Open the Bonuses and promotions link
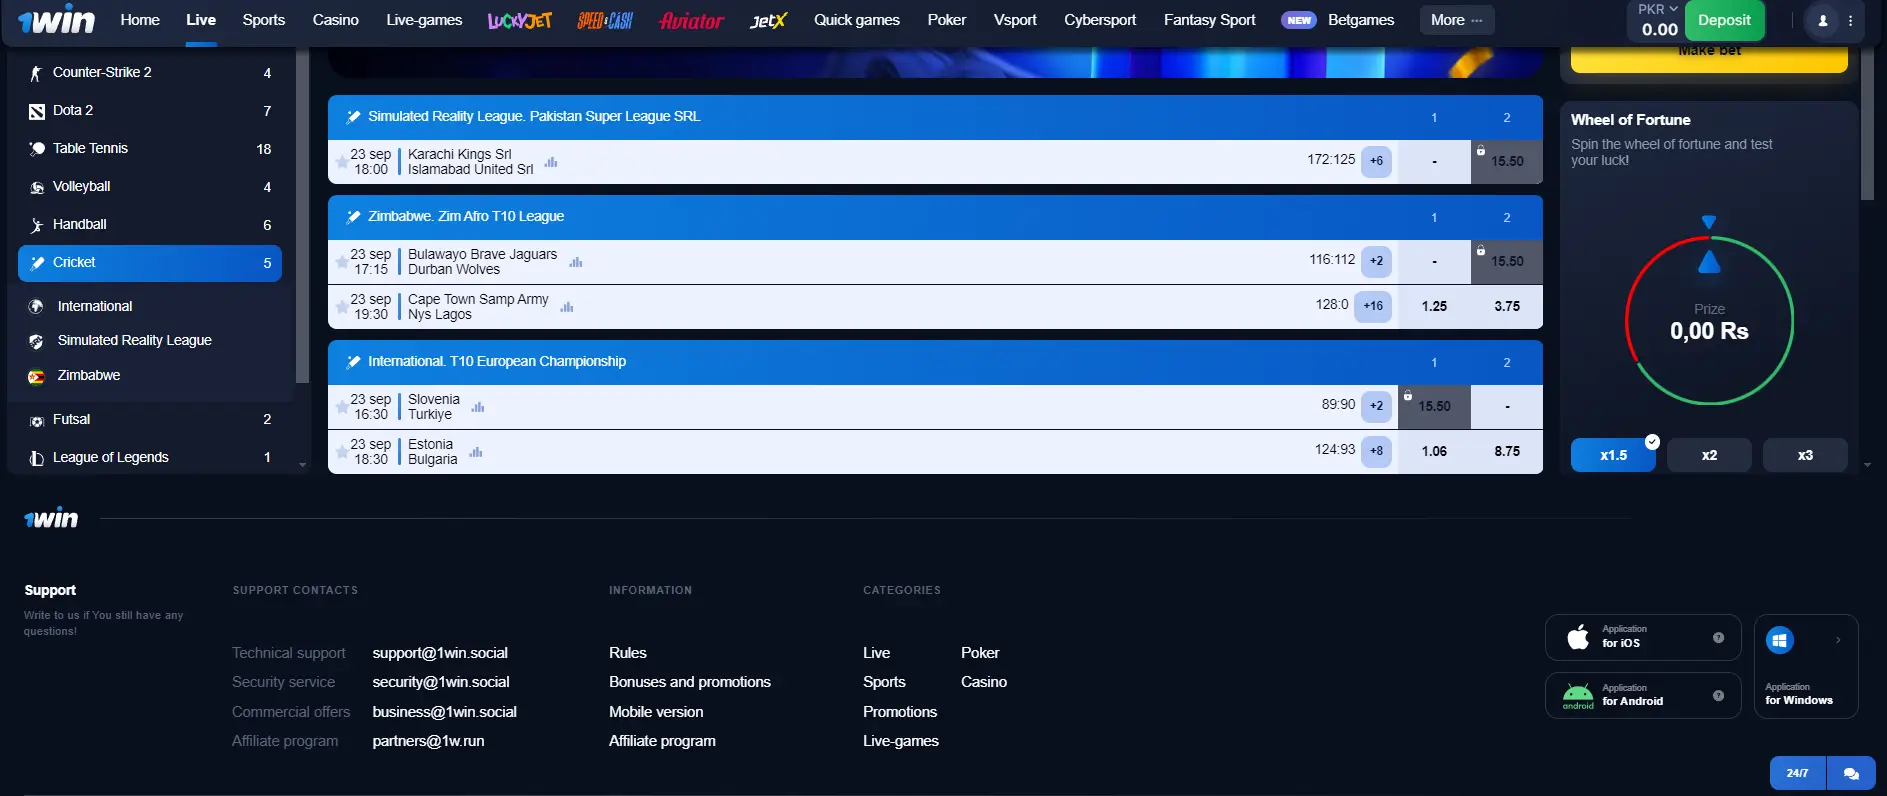 (689, 682)
